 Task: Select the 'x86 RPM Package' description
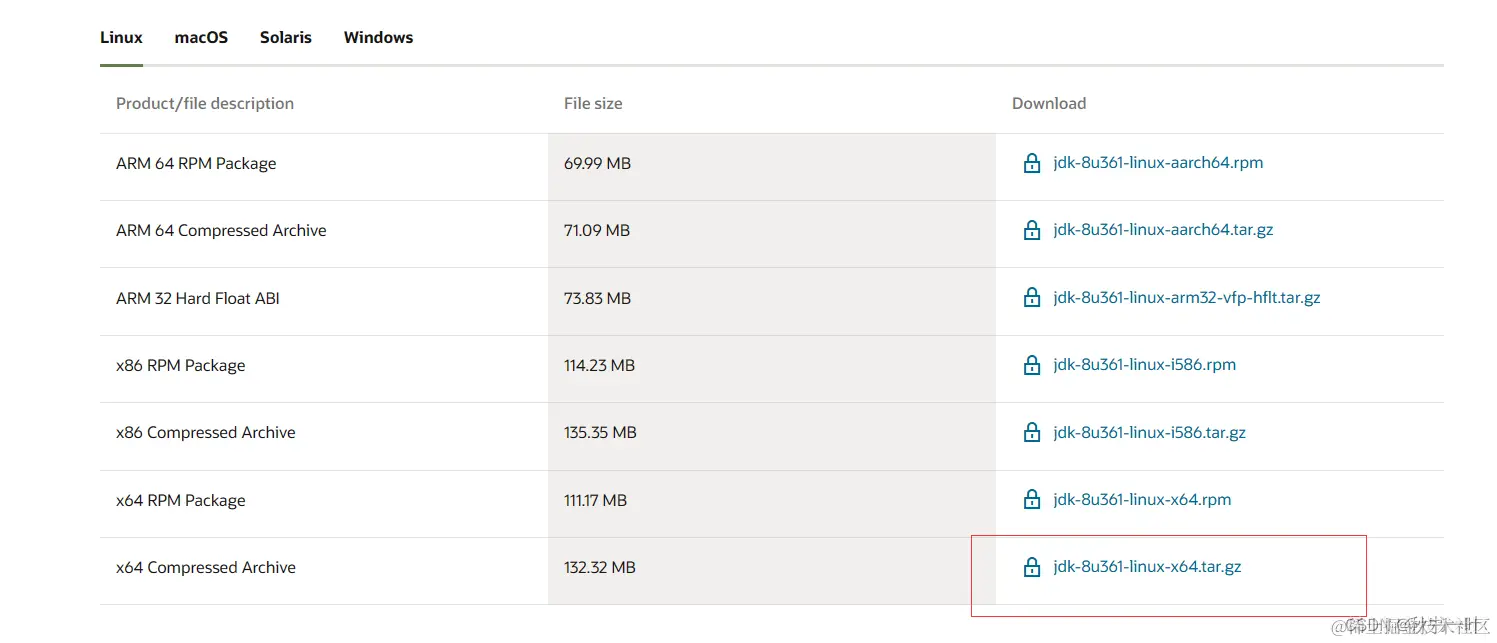[x=181, y=366]
